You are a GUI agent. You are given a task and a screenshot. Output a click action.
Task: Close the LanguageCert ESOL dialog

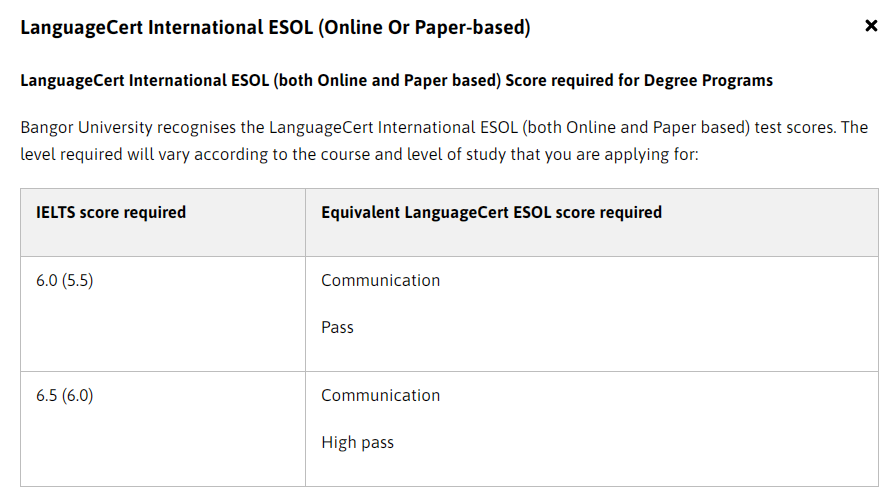[871, 26]
